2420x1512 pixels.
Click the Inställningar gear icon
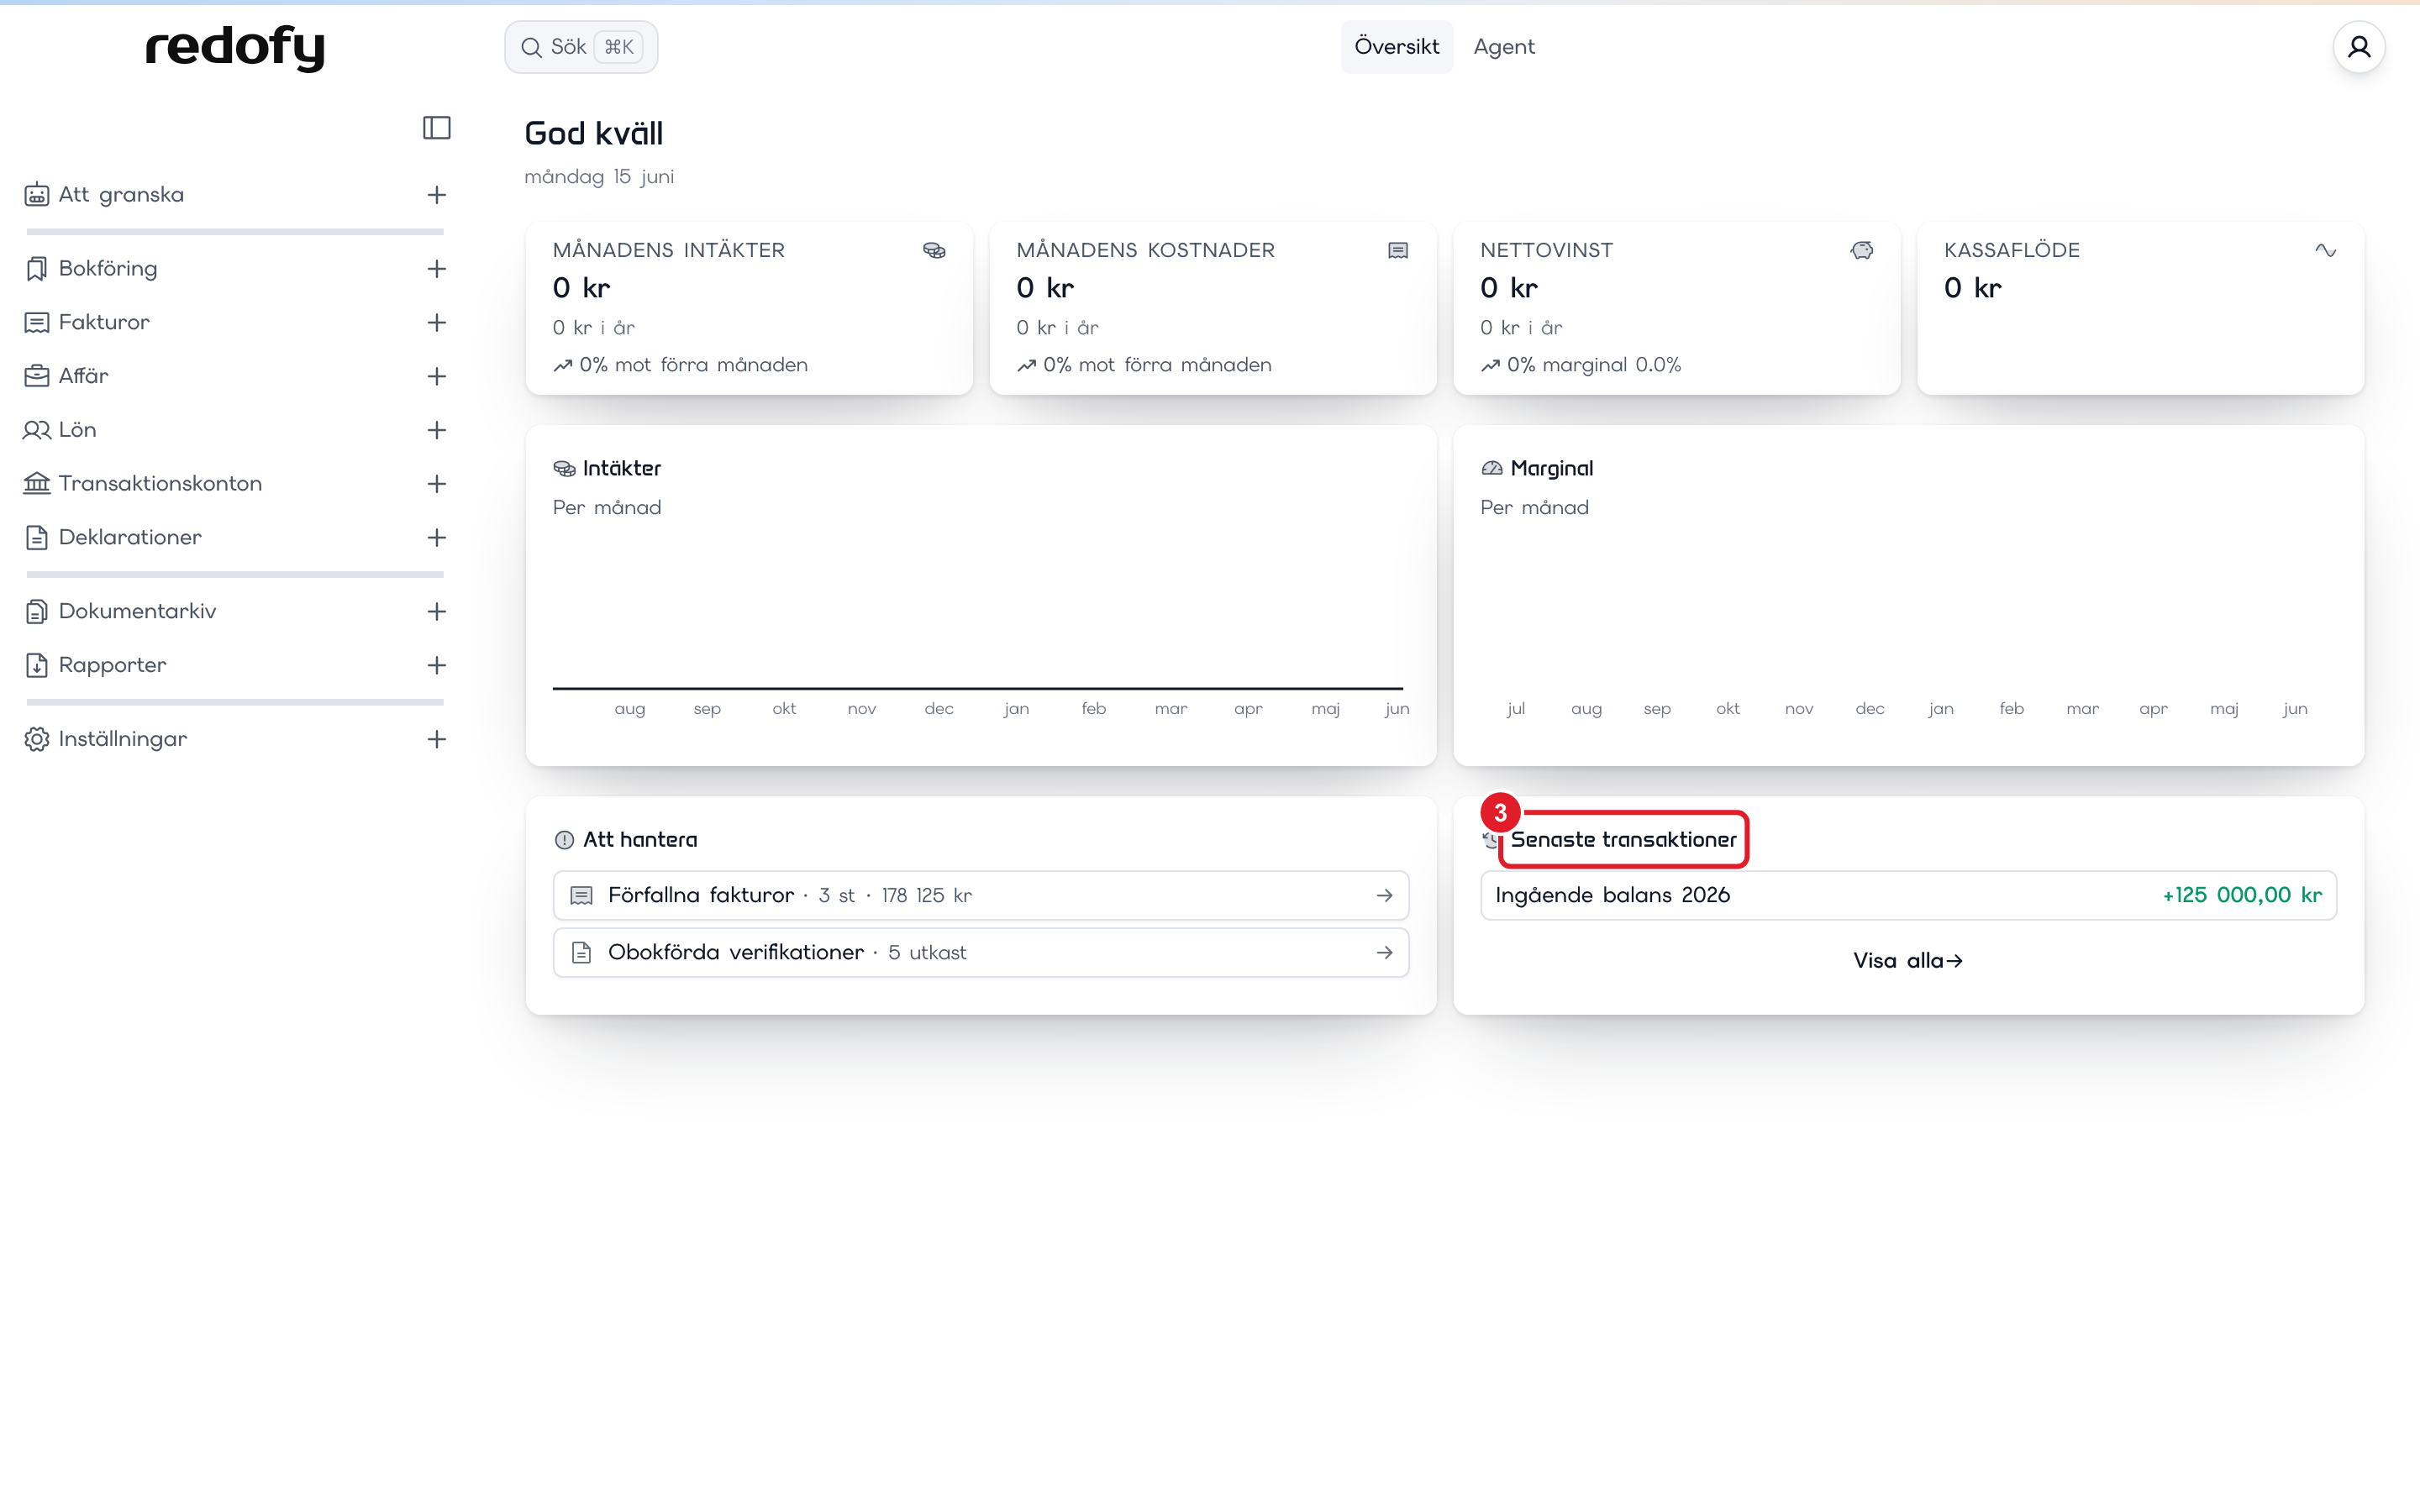point(37,739)
